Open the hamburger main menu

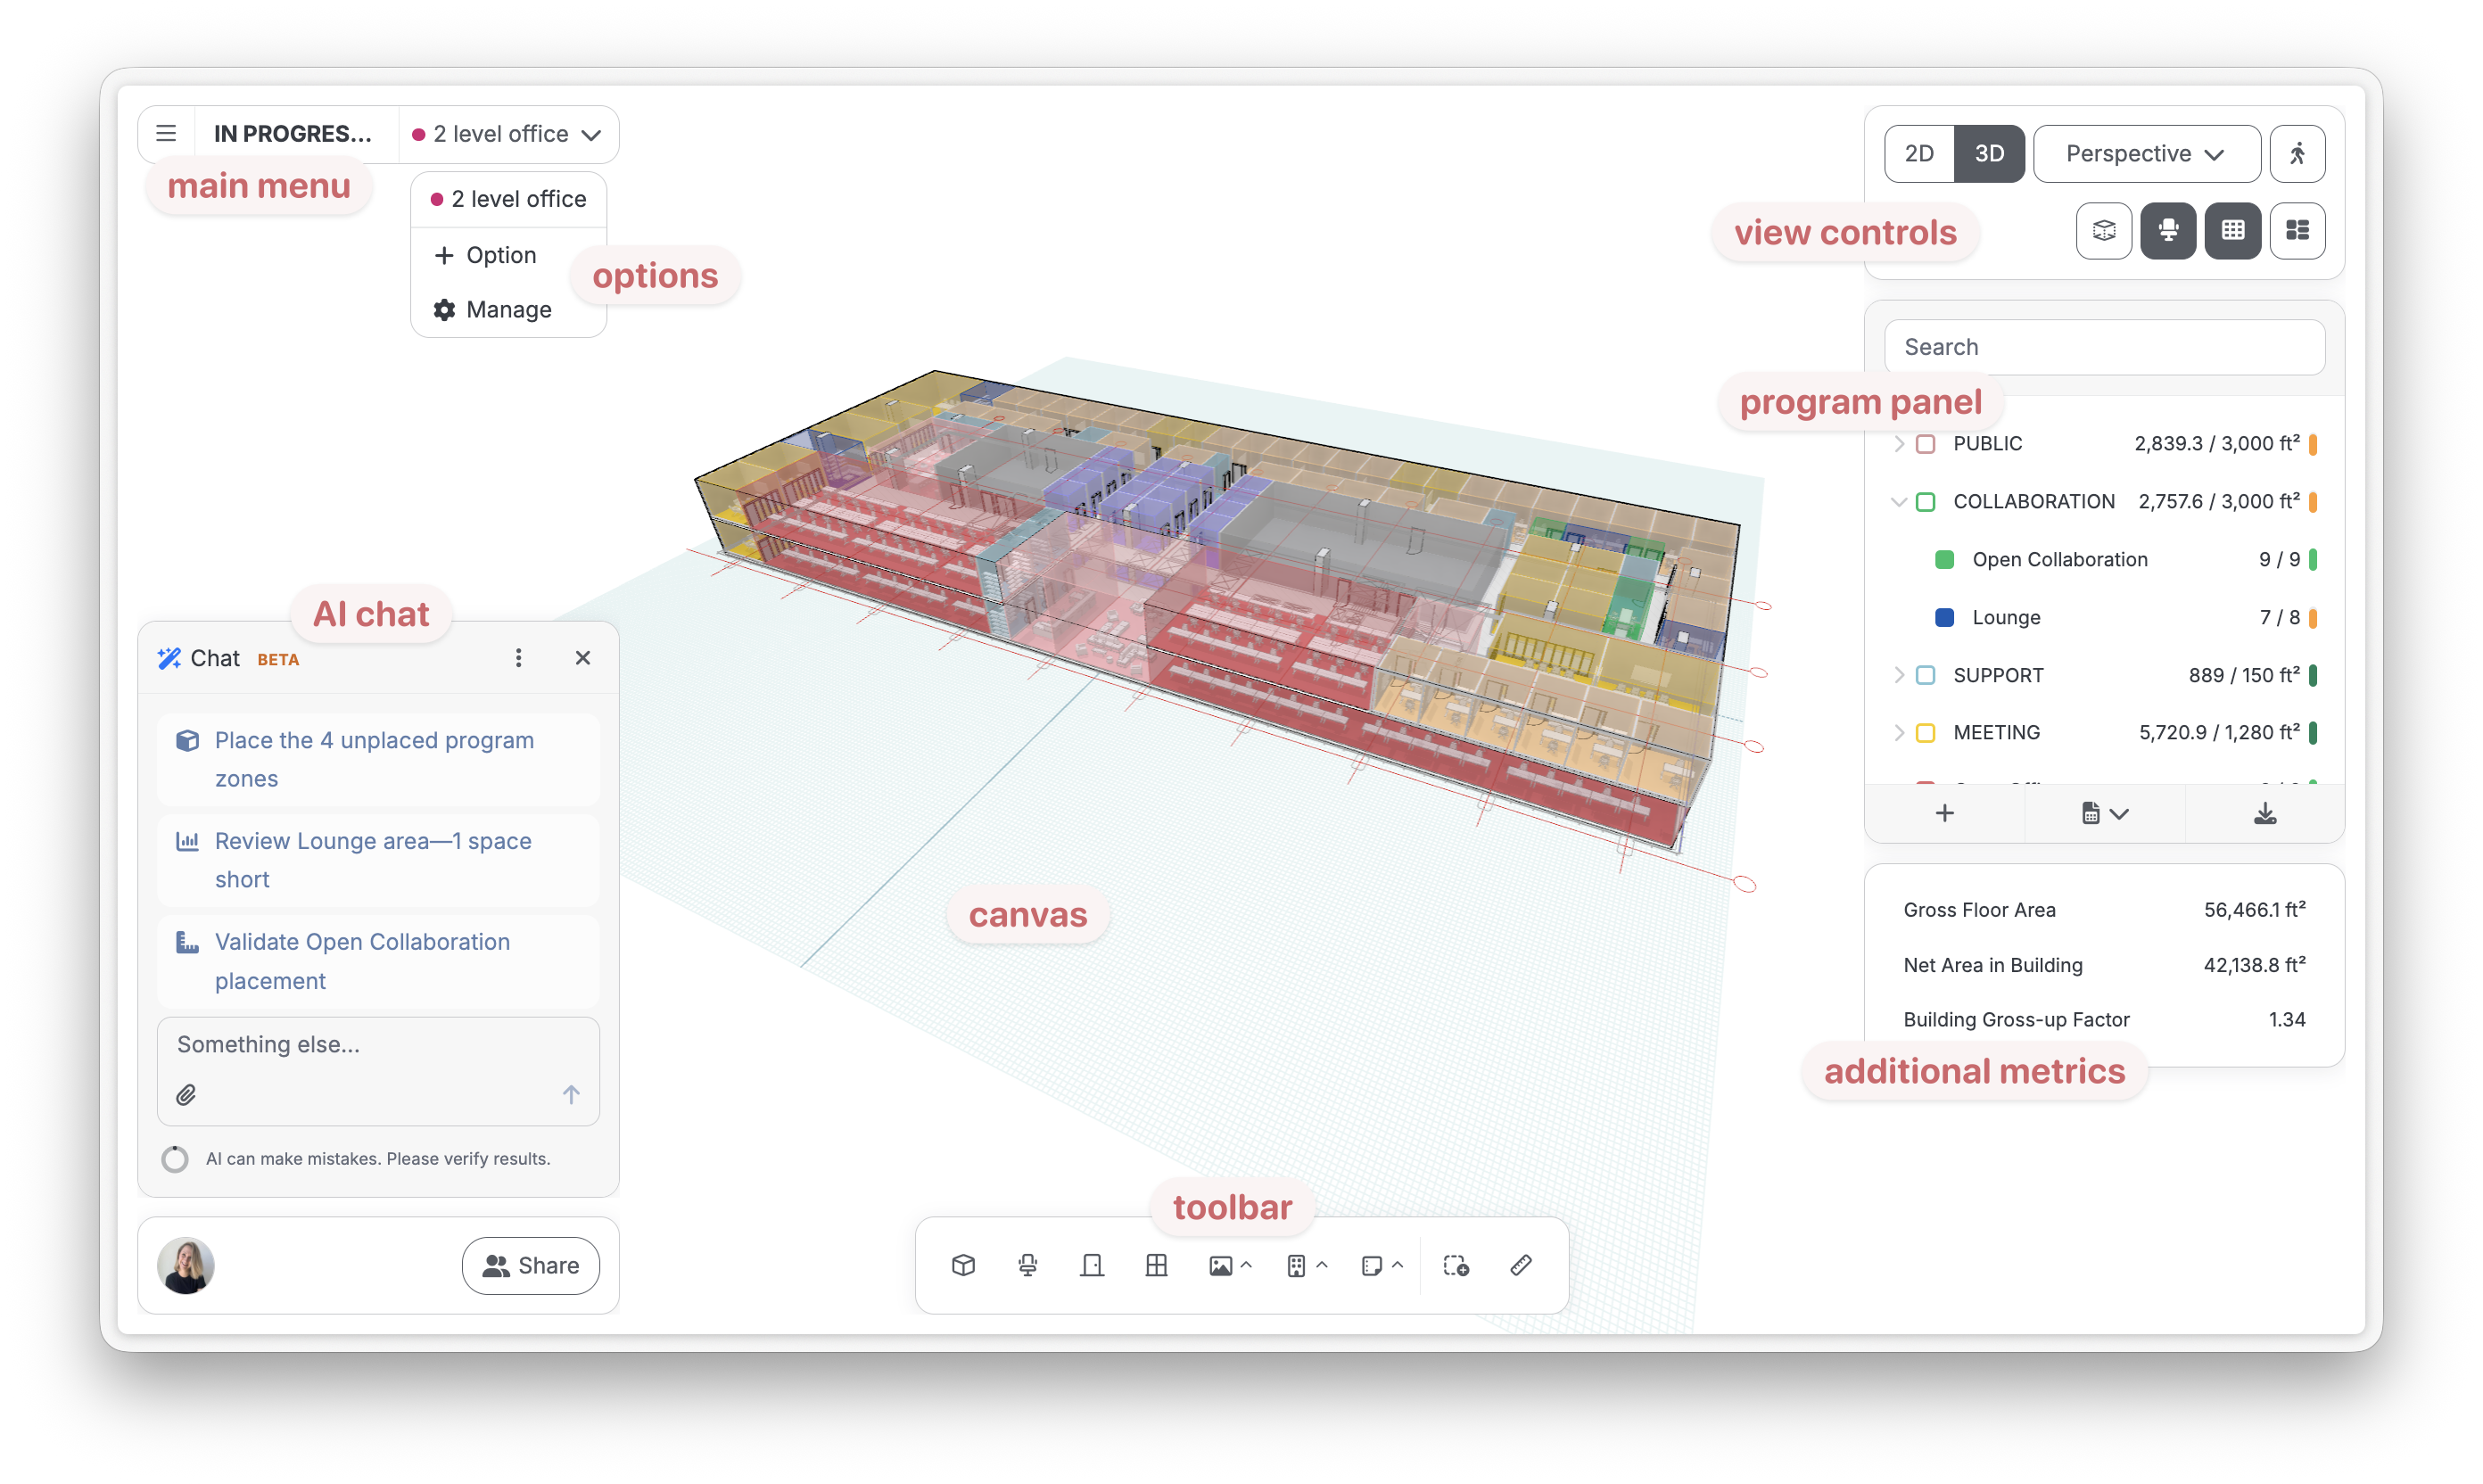[166, 133]
